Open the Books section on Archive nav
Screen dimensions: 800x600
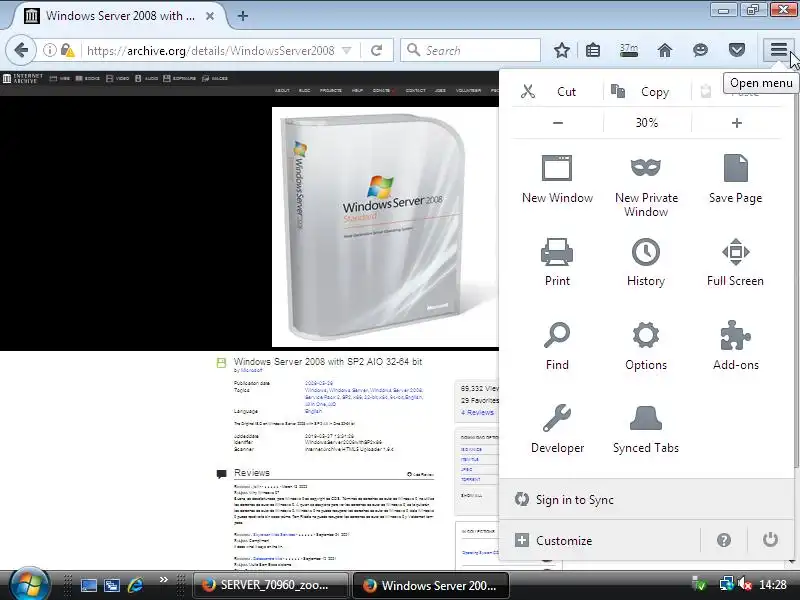click(x=88, y=78)
